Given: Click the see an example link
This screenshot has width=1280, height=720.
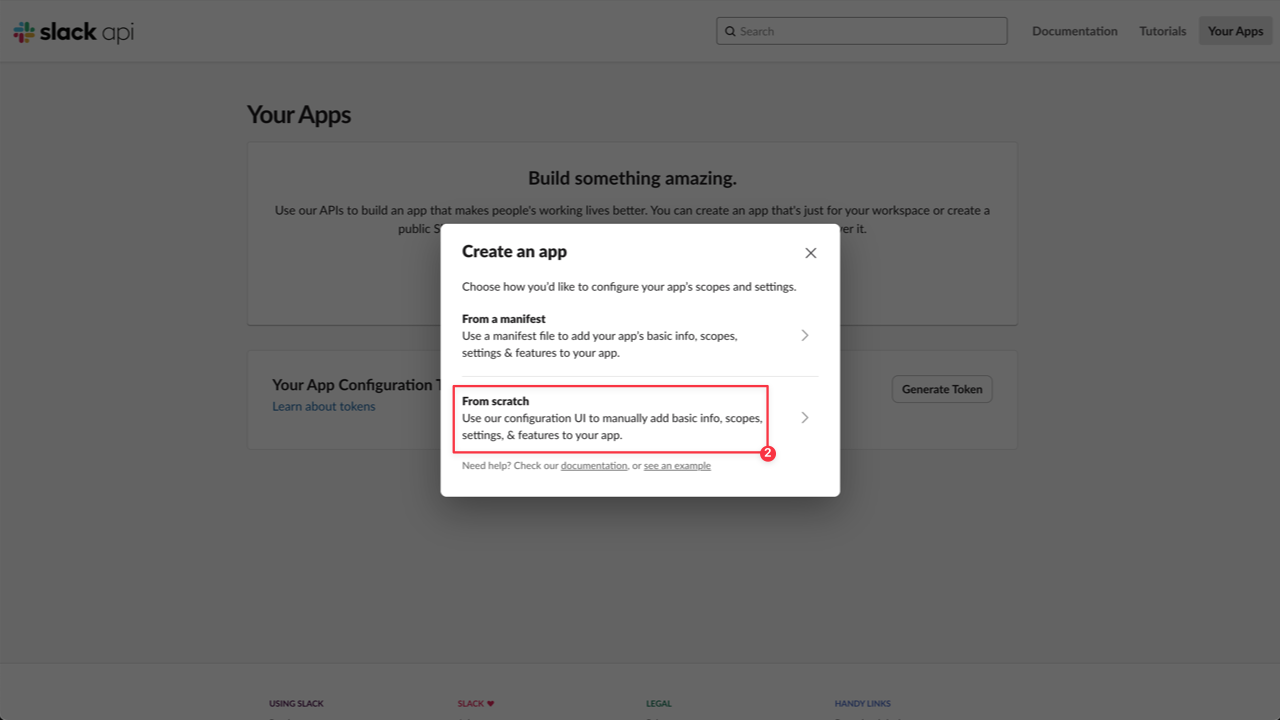Looking at the screenshot, I should point(676,465).
